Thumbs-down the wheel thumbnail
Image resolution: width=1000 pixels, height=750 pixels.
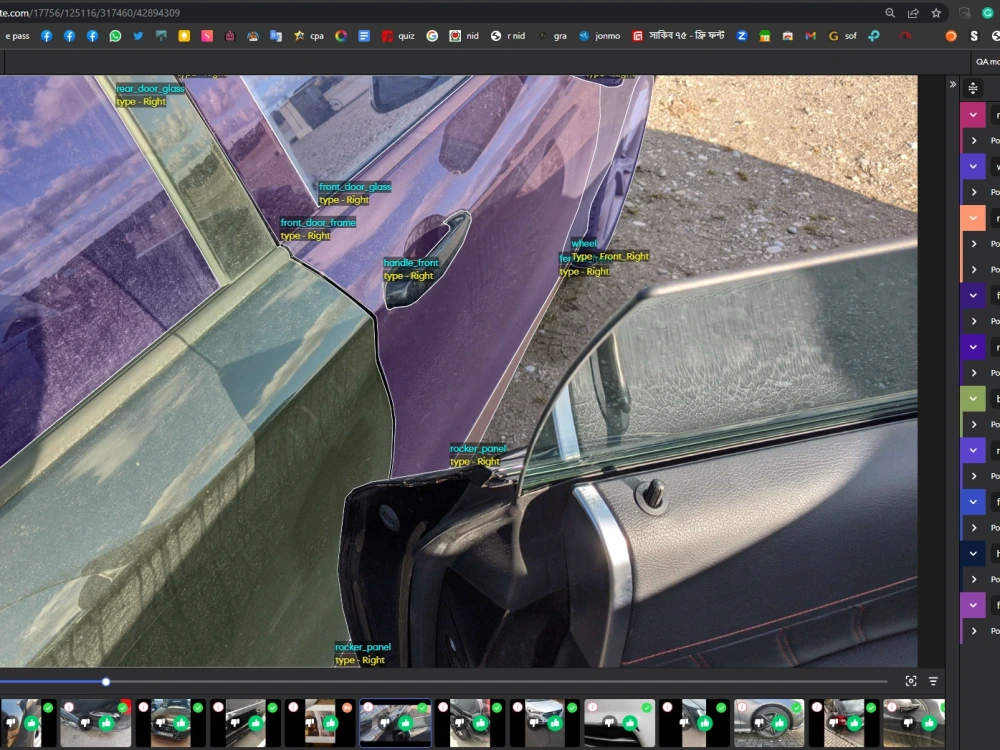[759, 723]
